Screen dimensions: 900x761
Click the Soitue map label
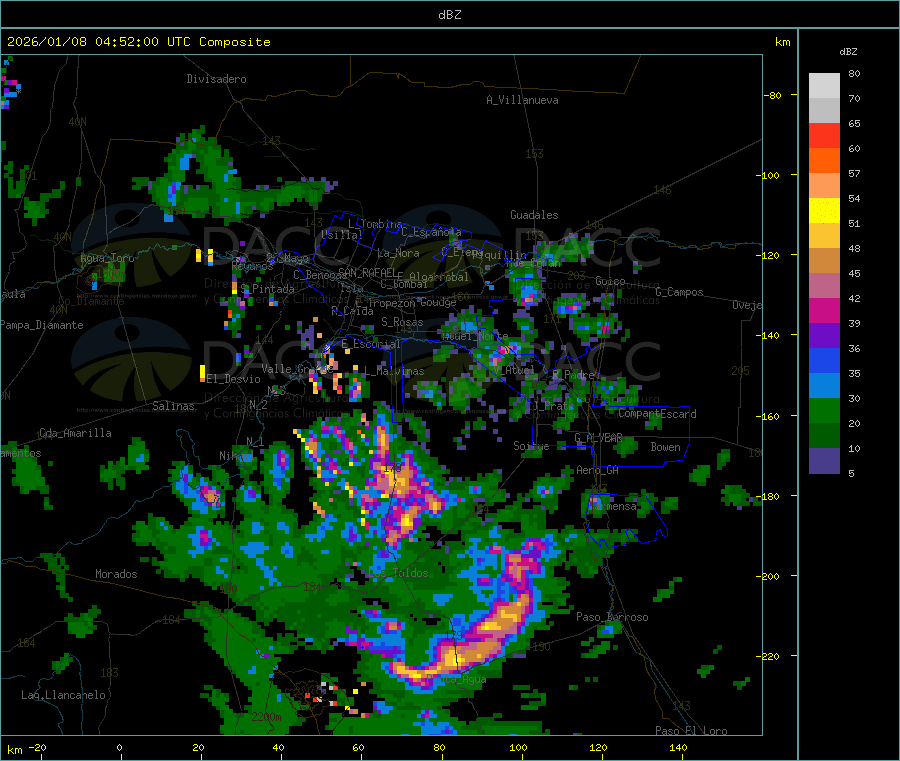click(x=531, y=445)
